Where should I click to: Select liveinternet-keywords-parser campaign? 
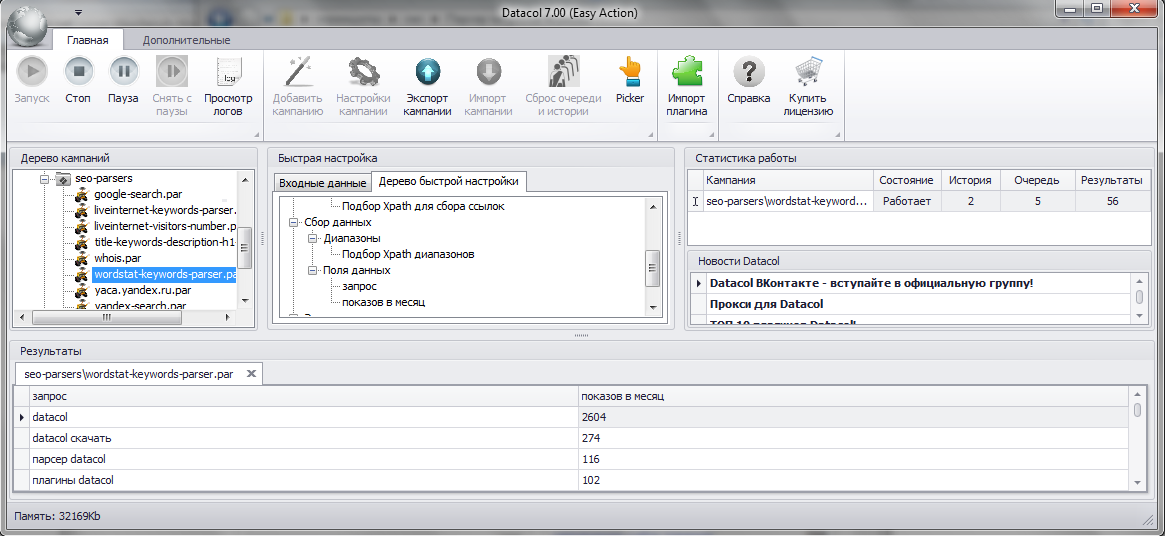click(x=165, y=211)
